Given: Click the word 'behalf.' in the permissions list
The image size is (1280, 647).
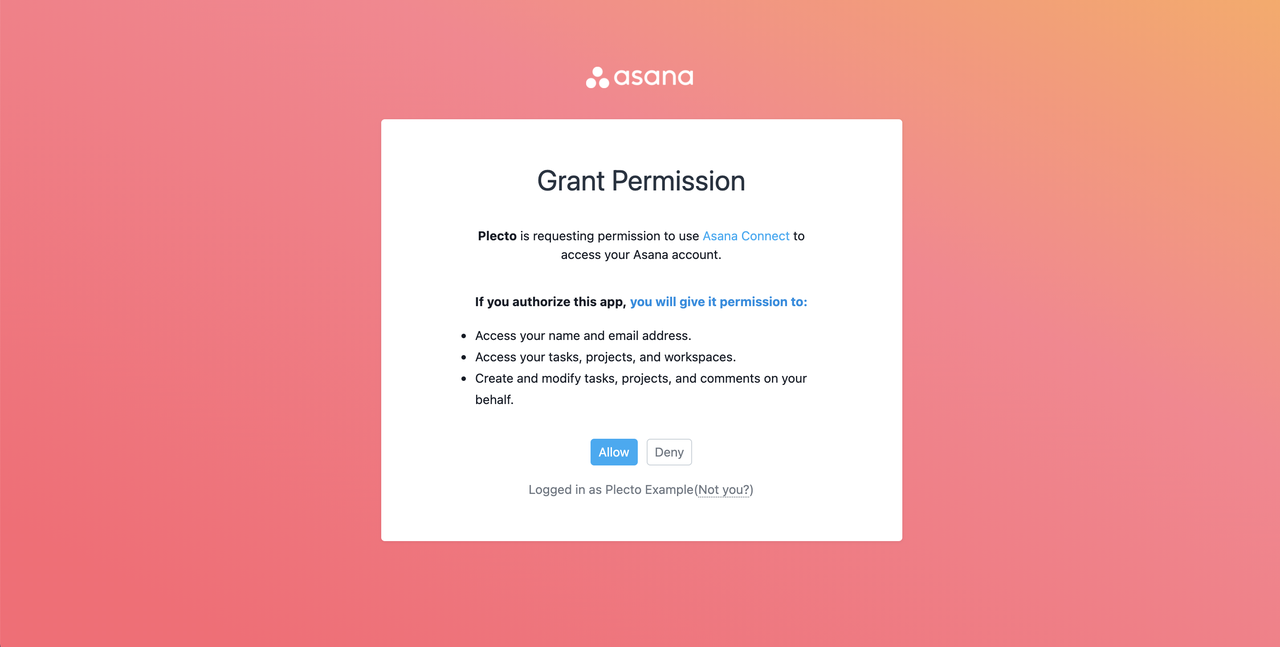Looking at the screenshot, I should 494,400.
